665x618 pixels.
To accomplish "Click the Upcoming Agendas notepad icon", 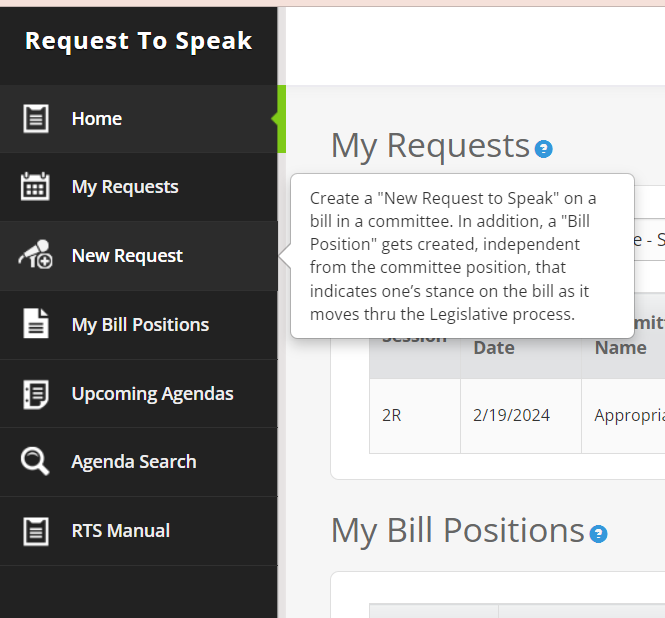I will pos(36,394).
